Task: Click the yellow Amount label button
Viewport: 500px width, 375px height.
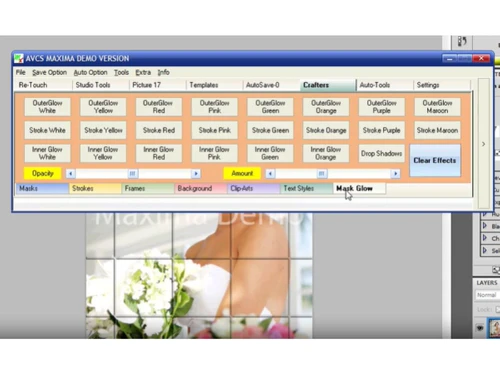Action: 242,173
